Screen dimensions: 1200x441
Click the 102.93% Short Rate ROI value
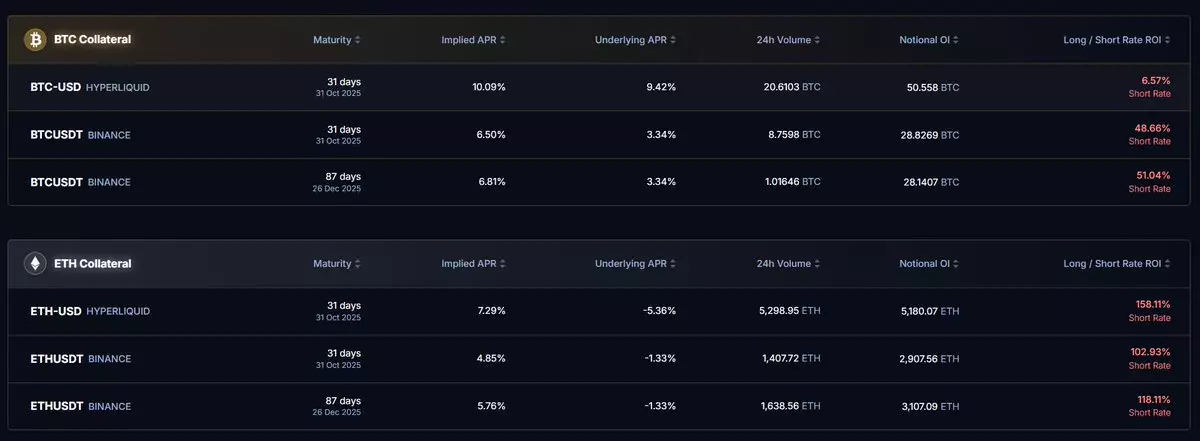(1149, 352)
